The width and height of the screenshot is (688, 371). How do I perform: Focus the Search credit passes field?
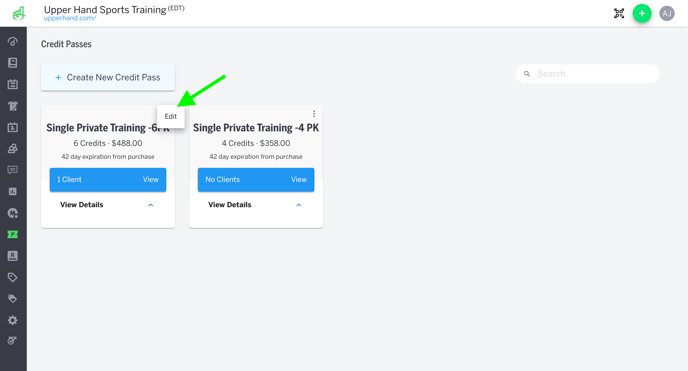tap(588, 74)
